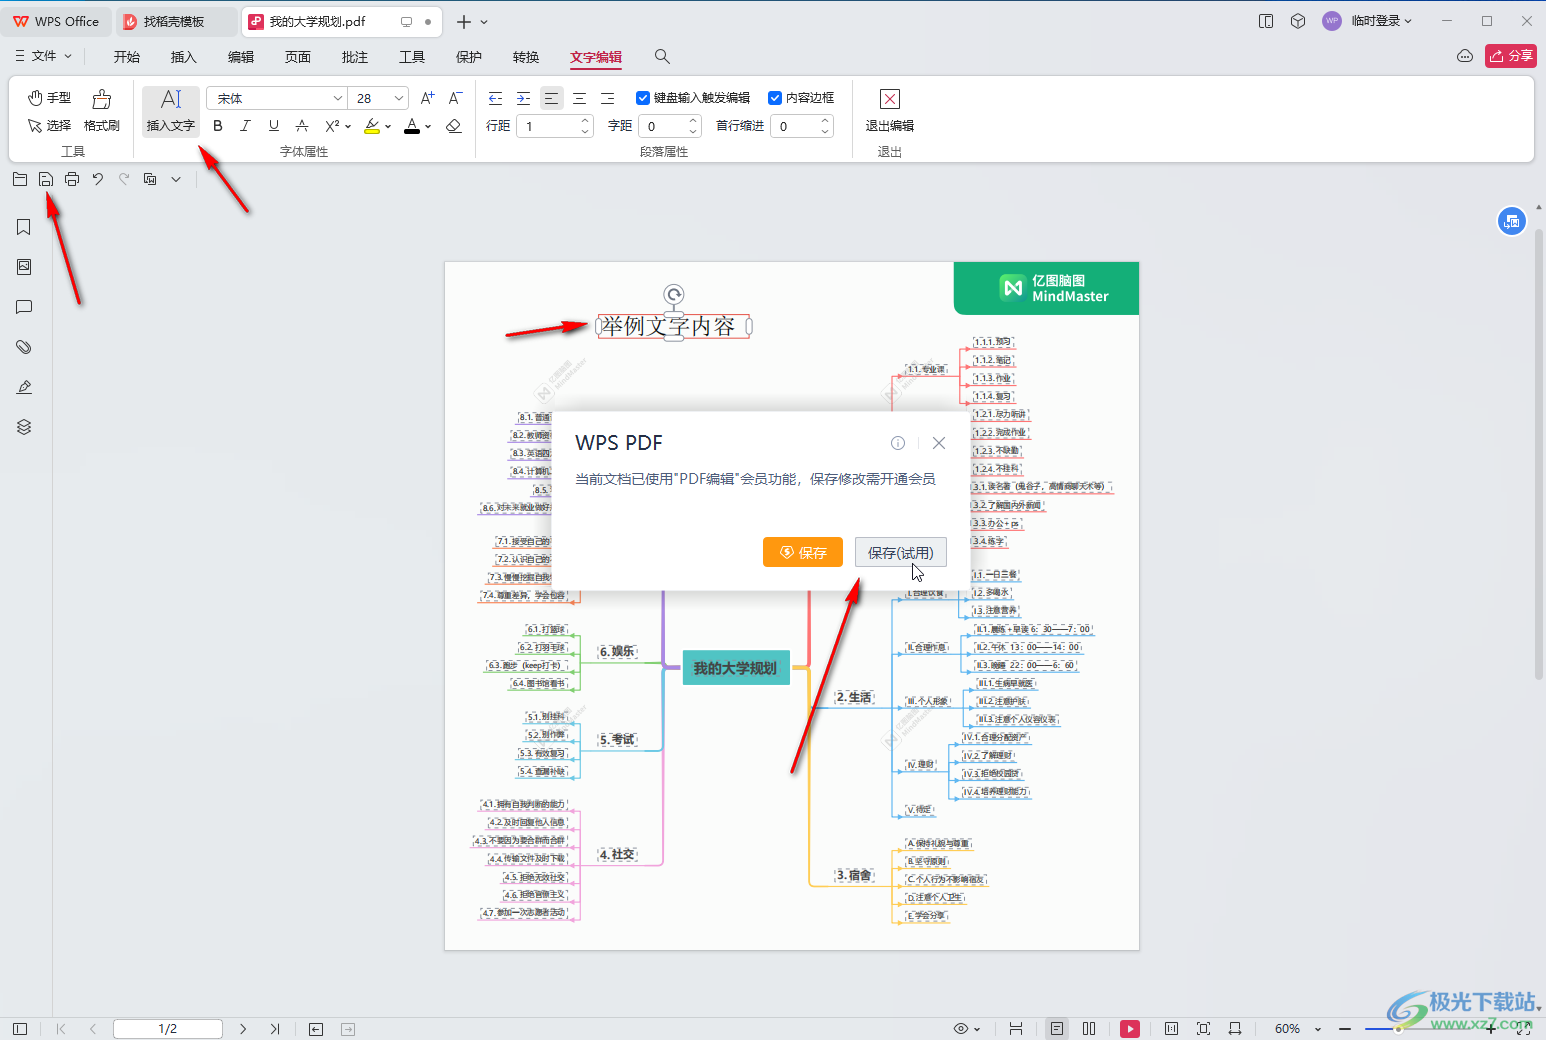1546x1040 pixels.
Task: Toggle continuous scrolling page layout
Action: [1016, 1029]
